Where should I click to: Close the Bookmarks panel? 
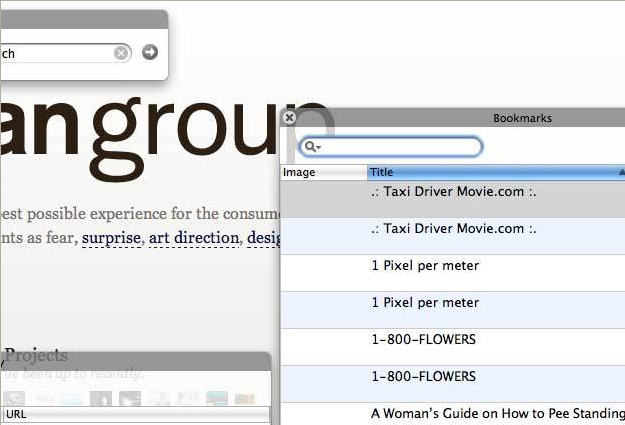coord(289,117)
